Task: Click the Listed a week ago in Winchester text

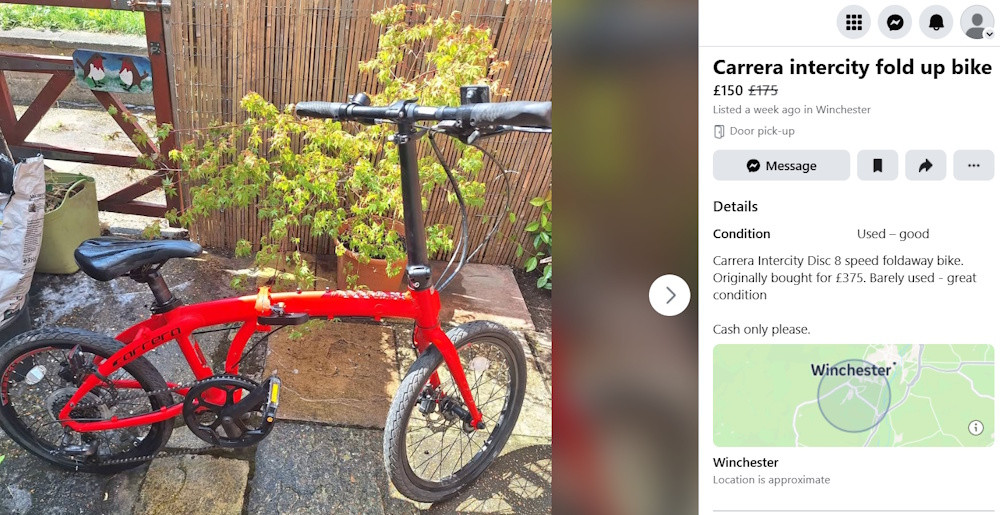Action: 791,110
